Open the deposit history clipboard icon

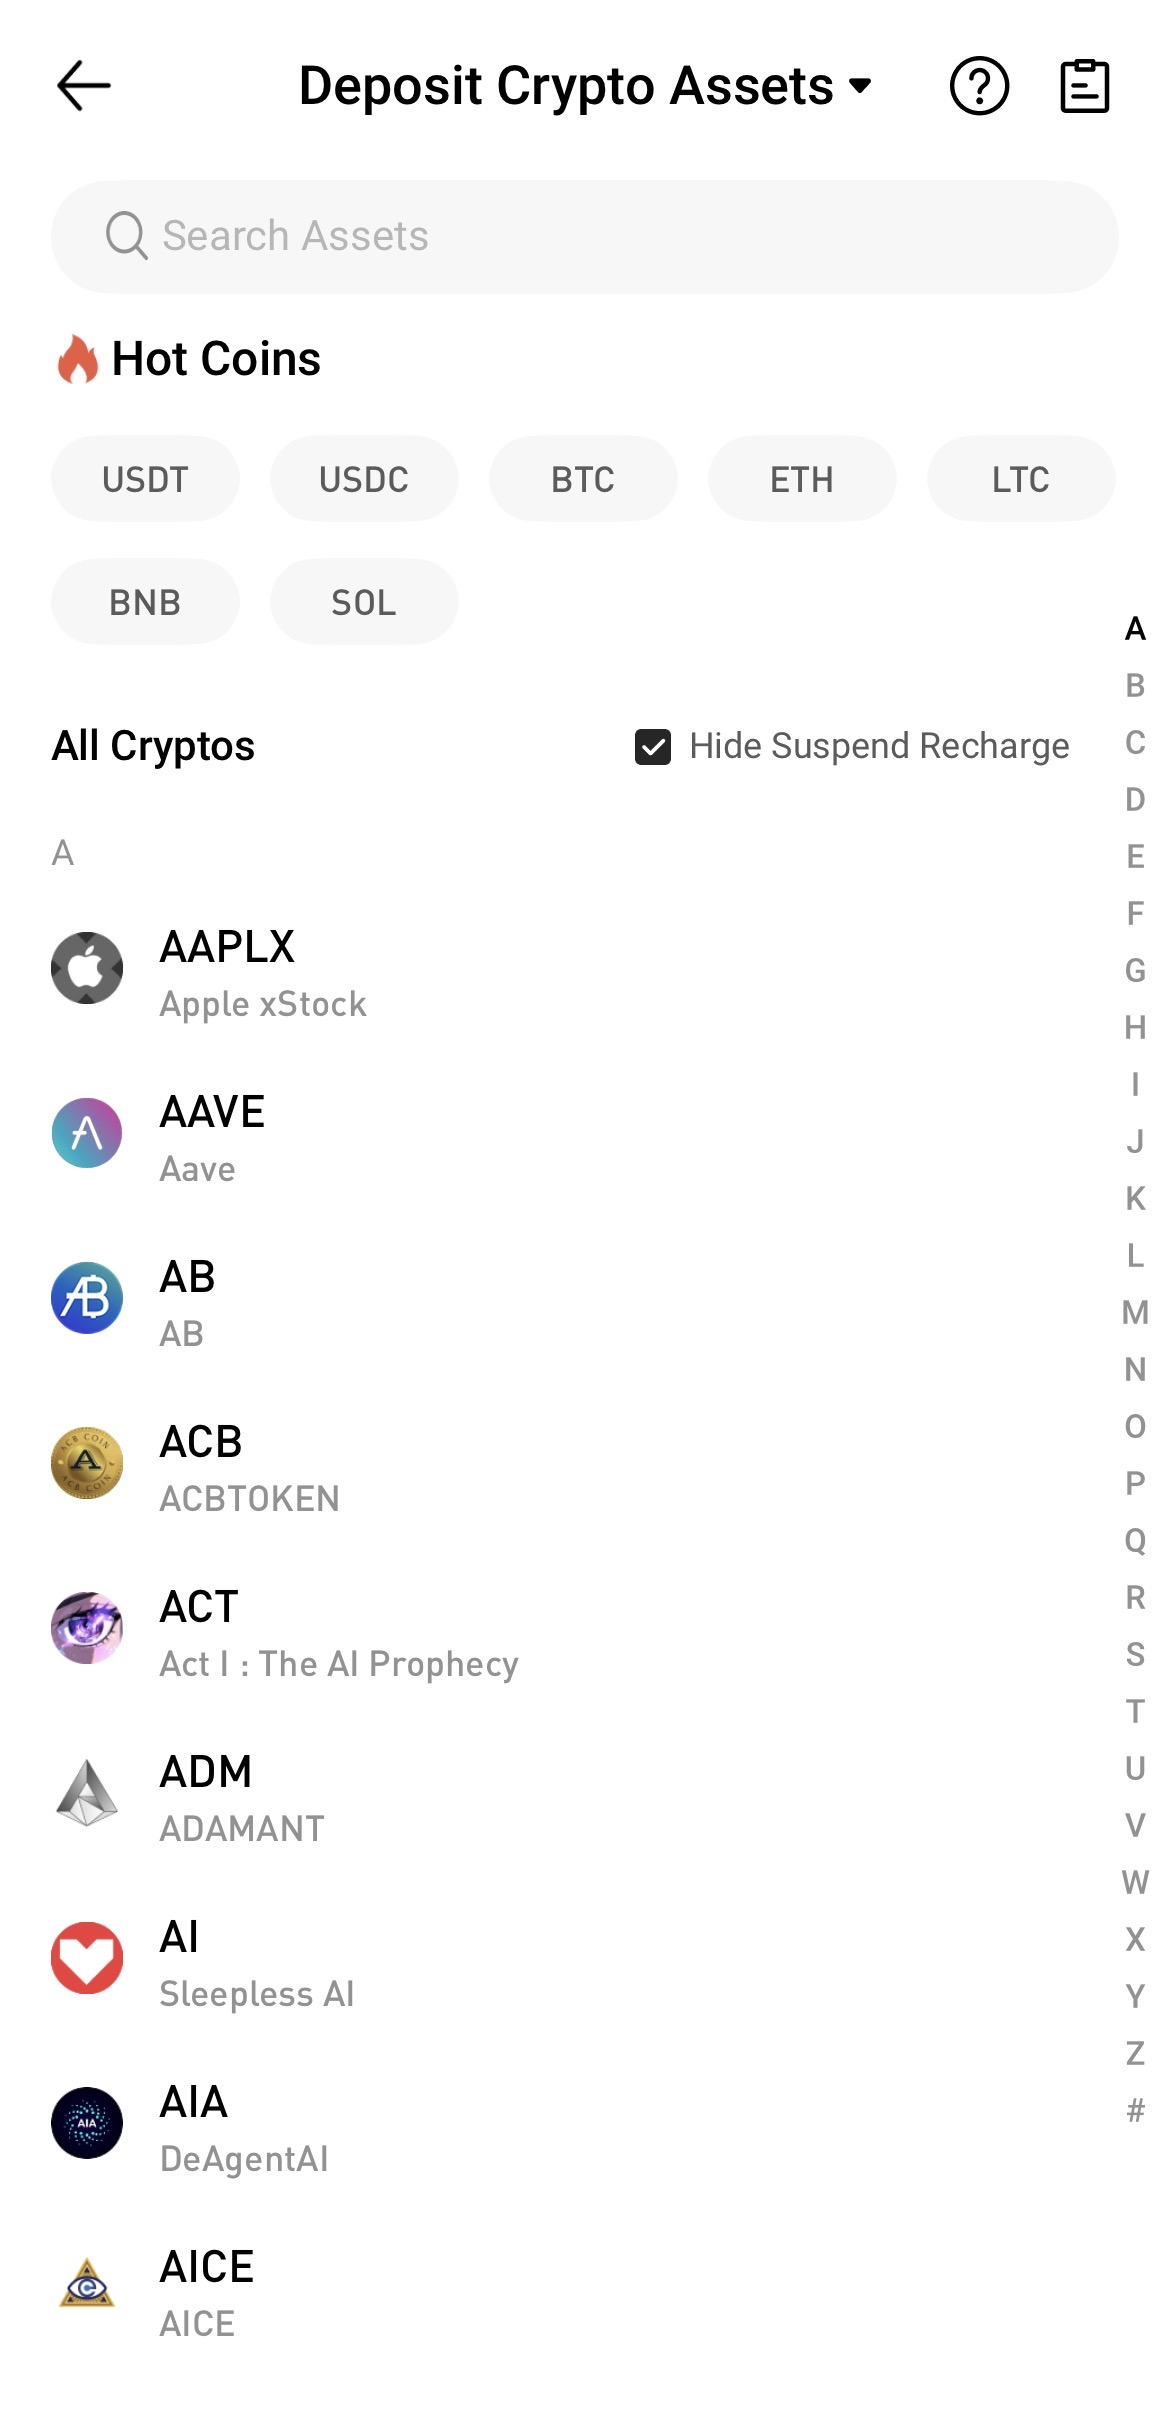click(1084, 86)
